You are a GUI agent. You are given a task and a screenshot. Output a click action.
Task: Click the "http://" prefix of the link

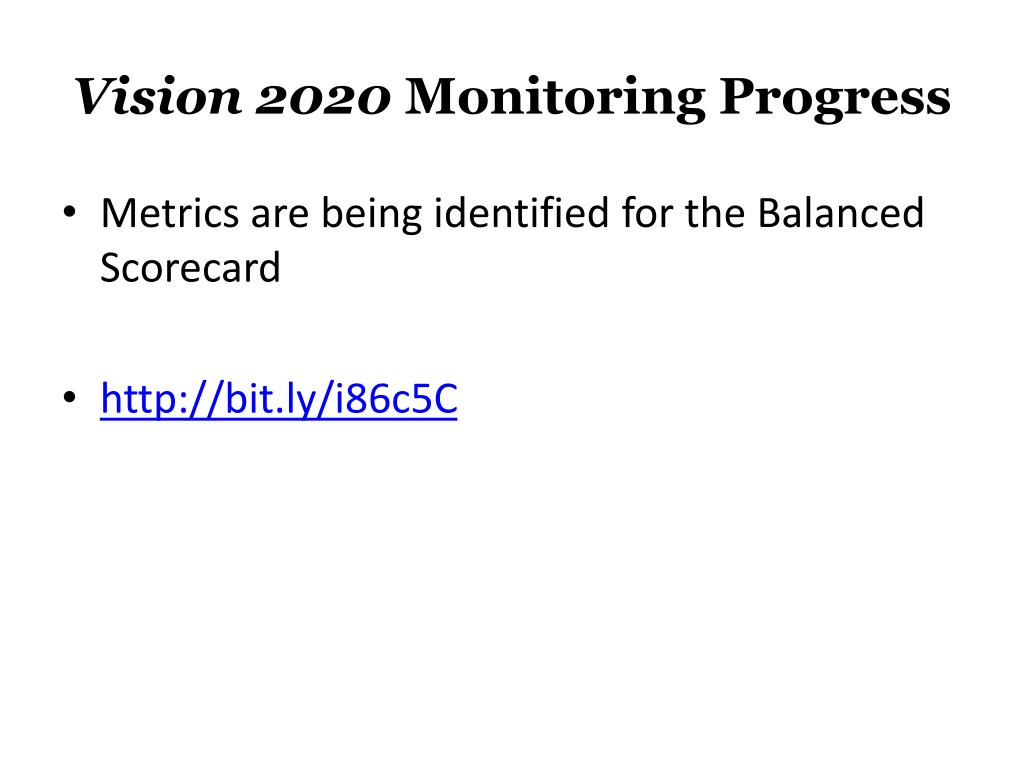[x=162, y=398]
